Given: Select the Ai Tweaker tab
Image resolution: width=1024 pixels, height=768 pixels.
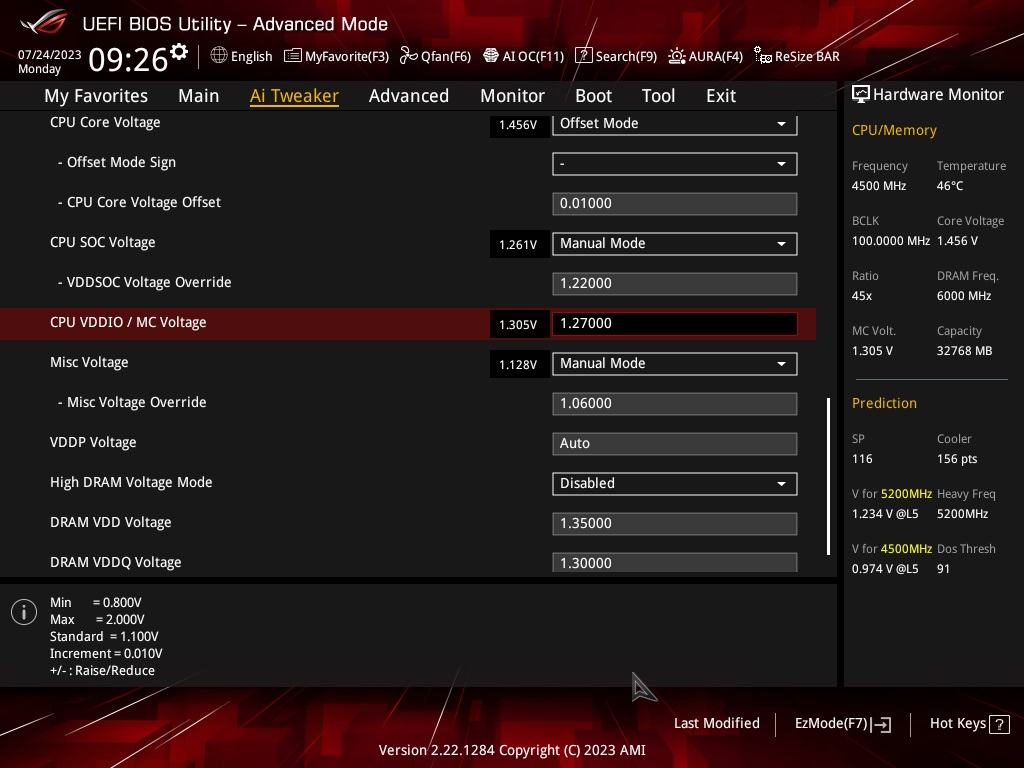Looking at the screenshot, I should (x=295, y=96).
